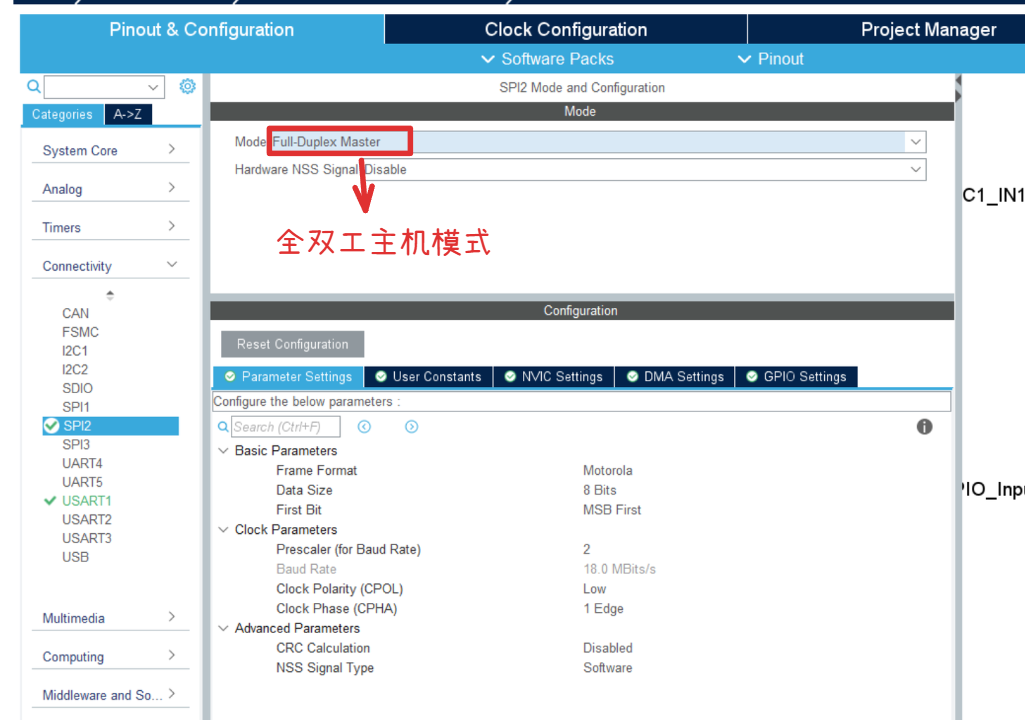1025x720 pixels.
Task: Click the Baud Rate value 18.0 MBits/s
Action: [619, 569]
